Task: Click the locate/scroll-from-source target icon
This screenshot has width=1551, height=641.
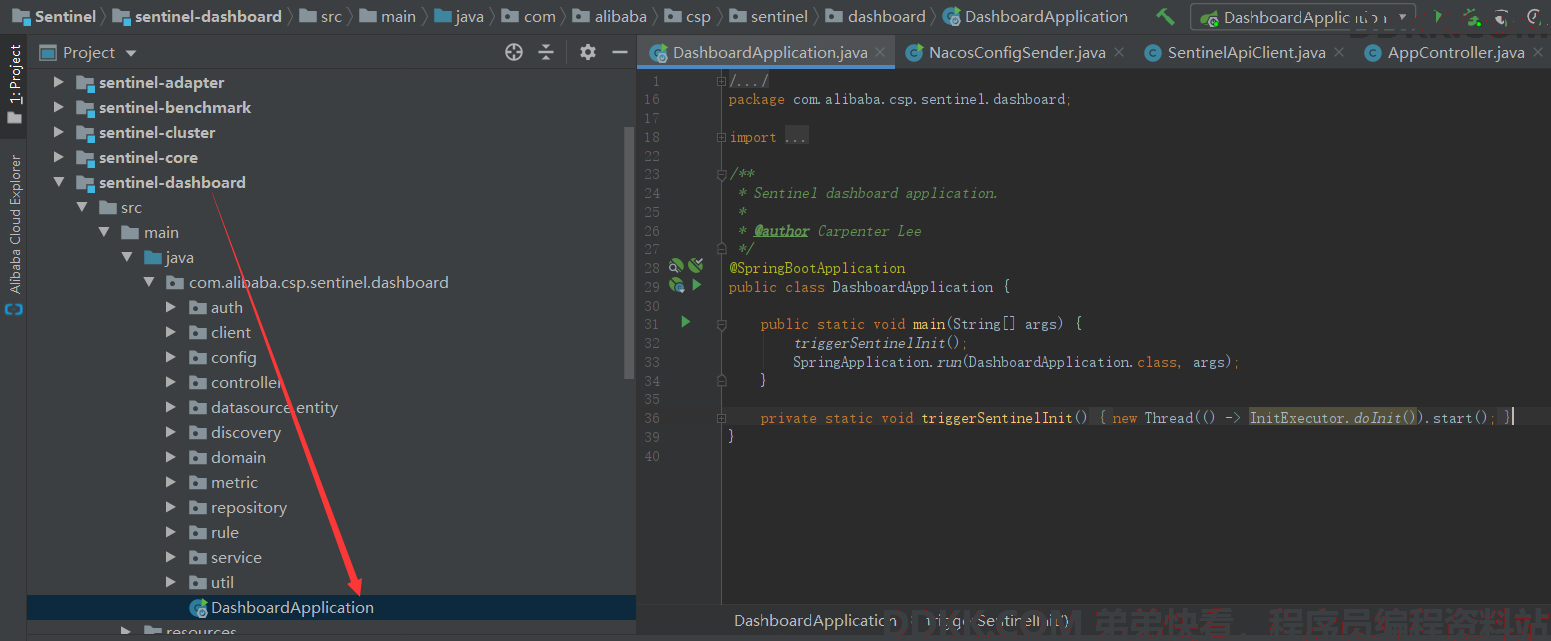Action: pyautogui.click(x=514, y=52)
